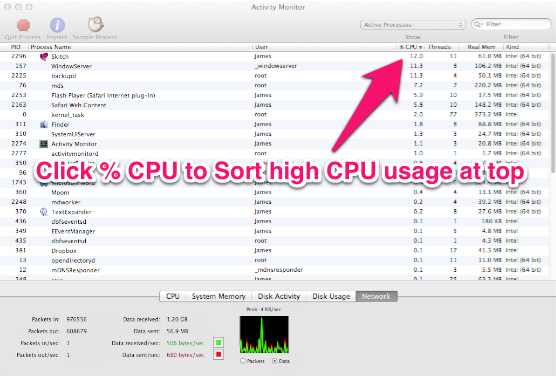Click the red data sent color swatch
The width and height of the screenshot is (556, 376).
point(218,354)
